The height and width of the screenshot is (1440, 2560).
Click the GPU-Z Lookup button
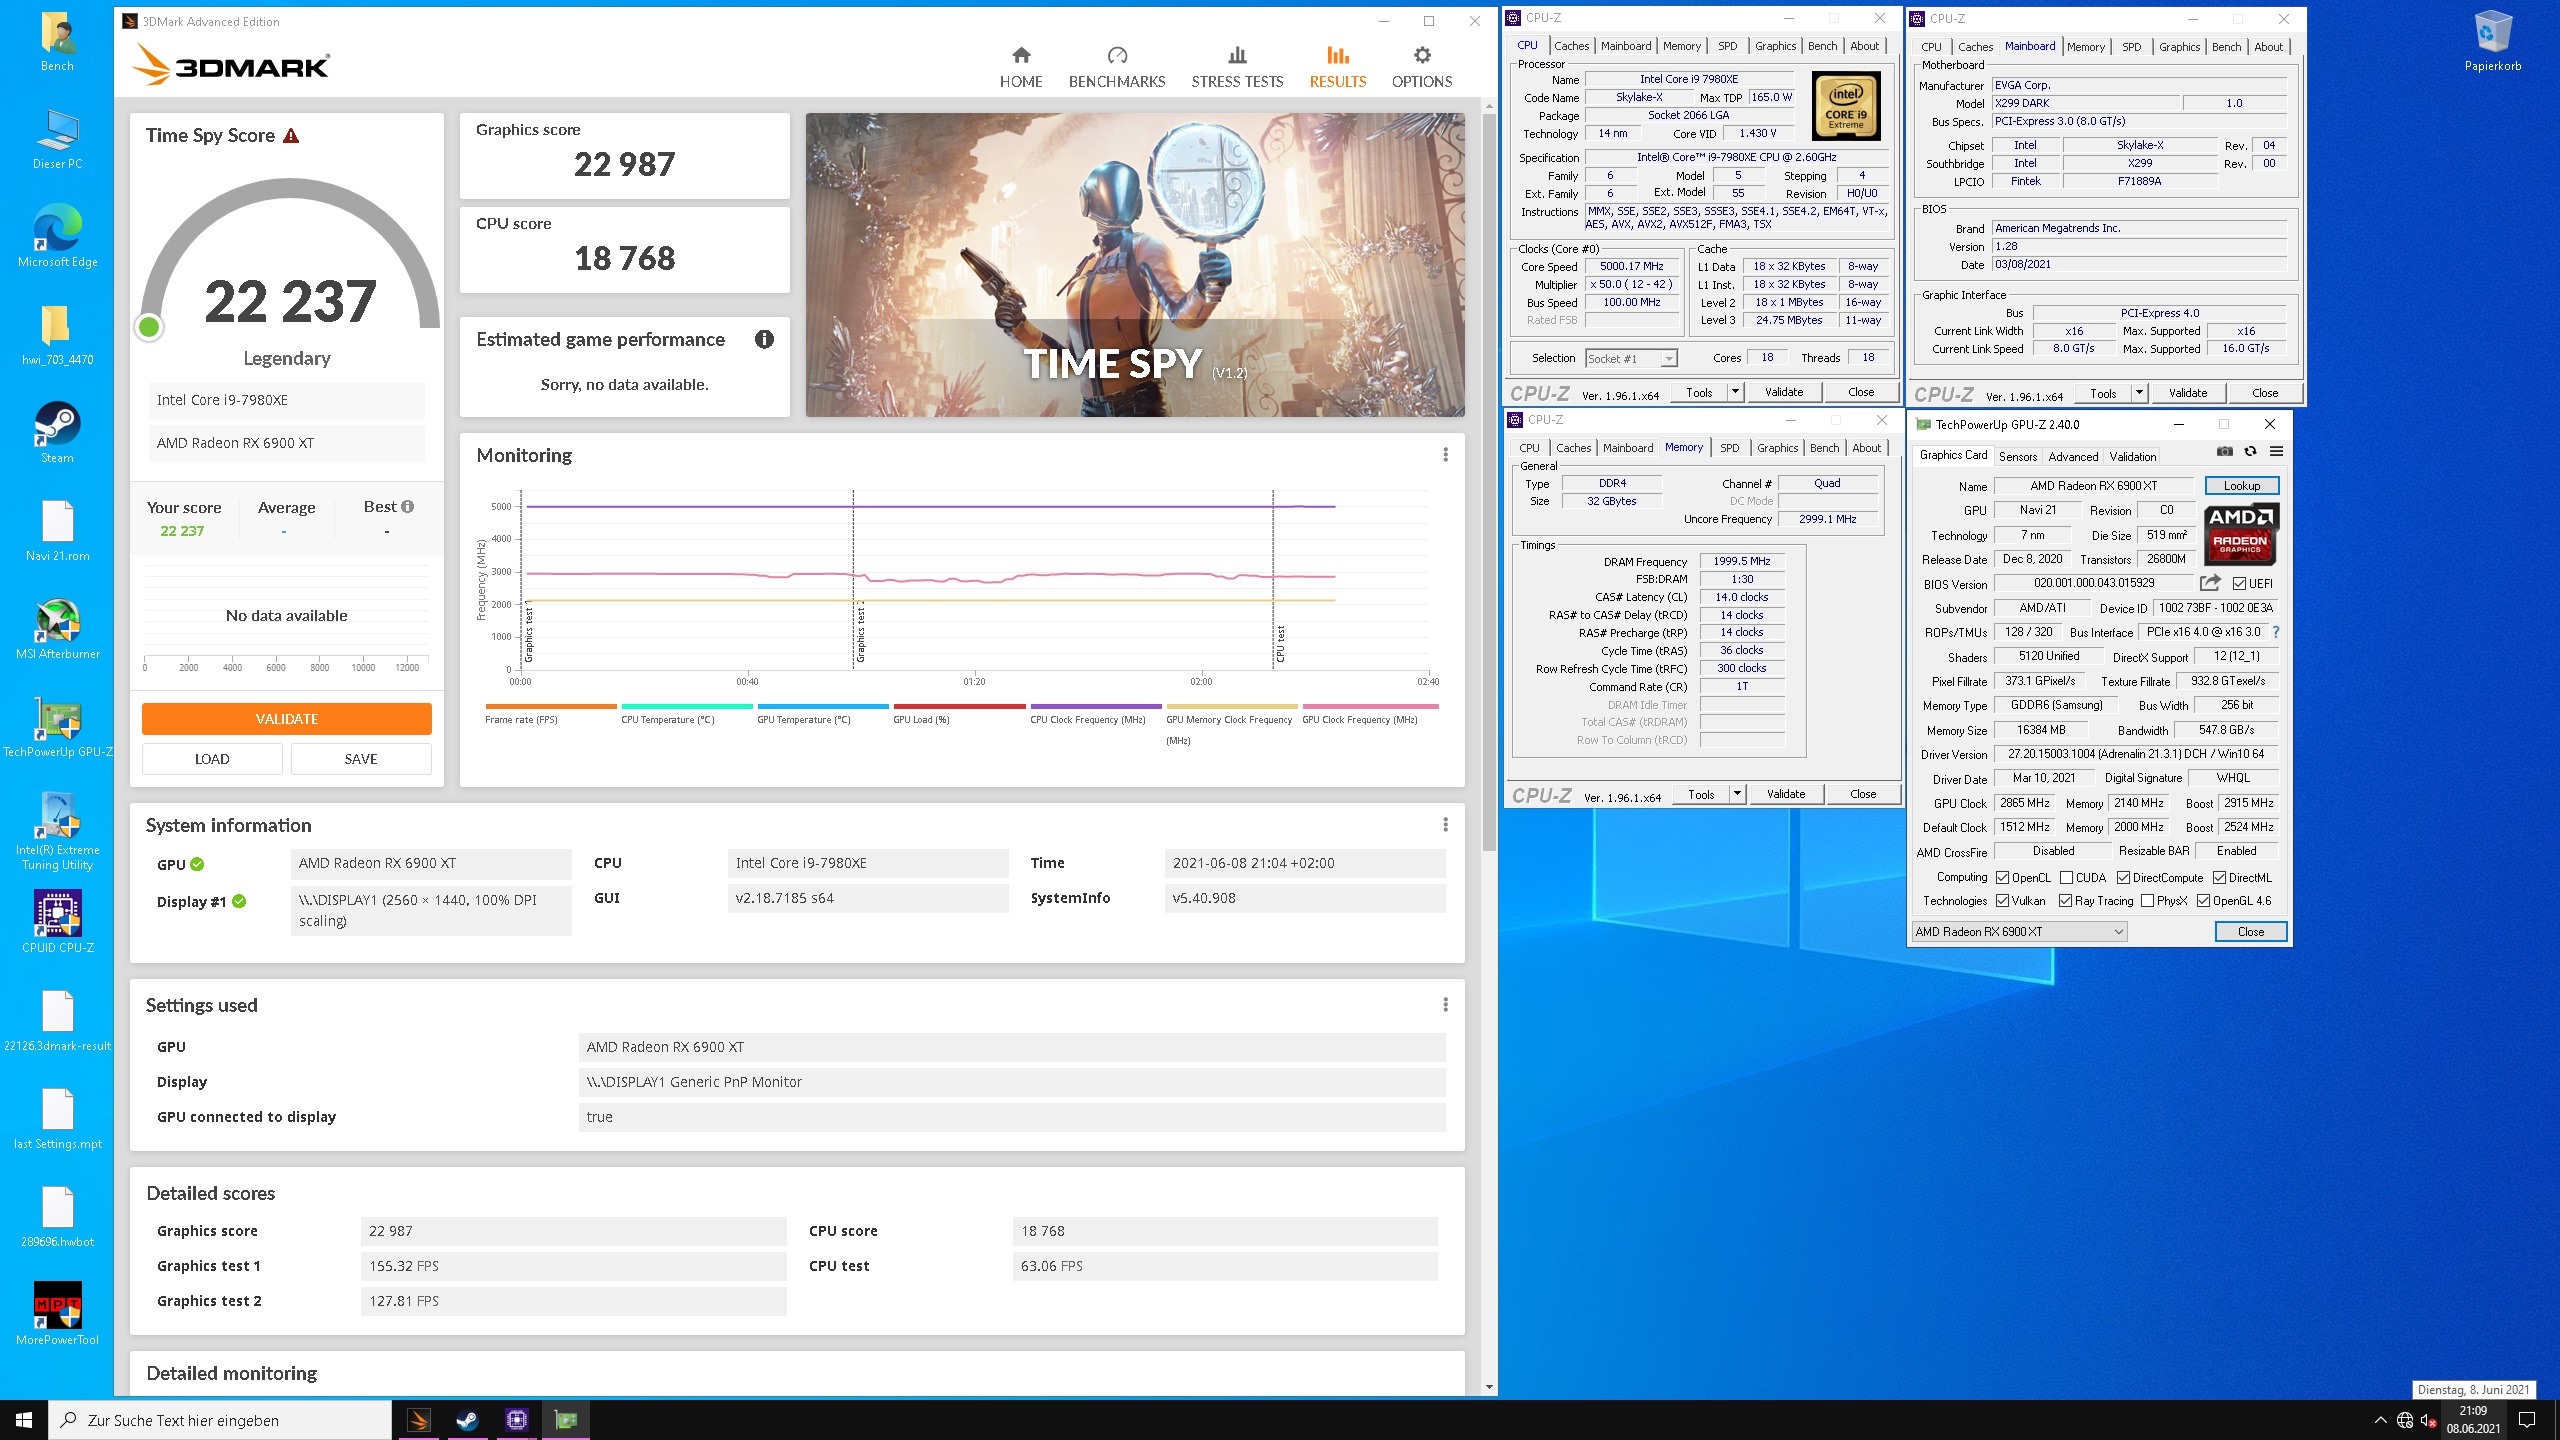(2241, 486)
